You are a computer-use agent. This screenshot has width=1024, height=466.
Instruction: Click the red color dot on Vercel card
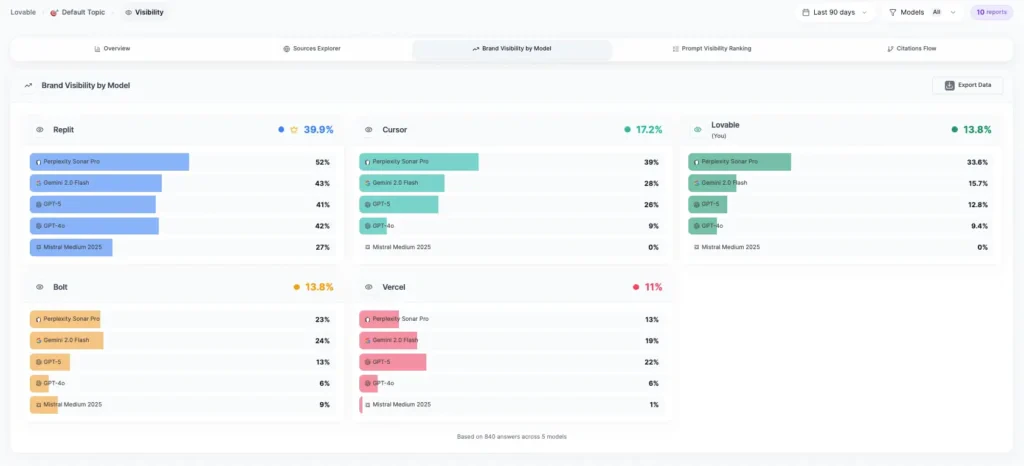636,287
